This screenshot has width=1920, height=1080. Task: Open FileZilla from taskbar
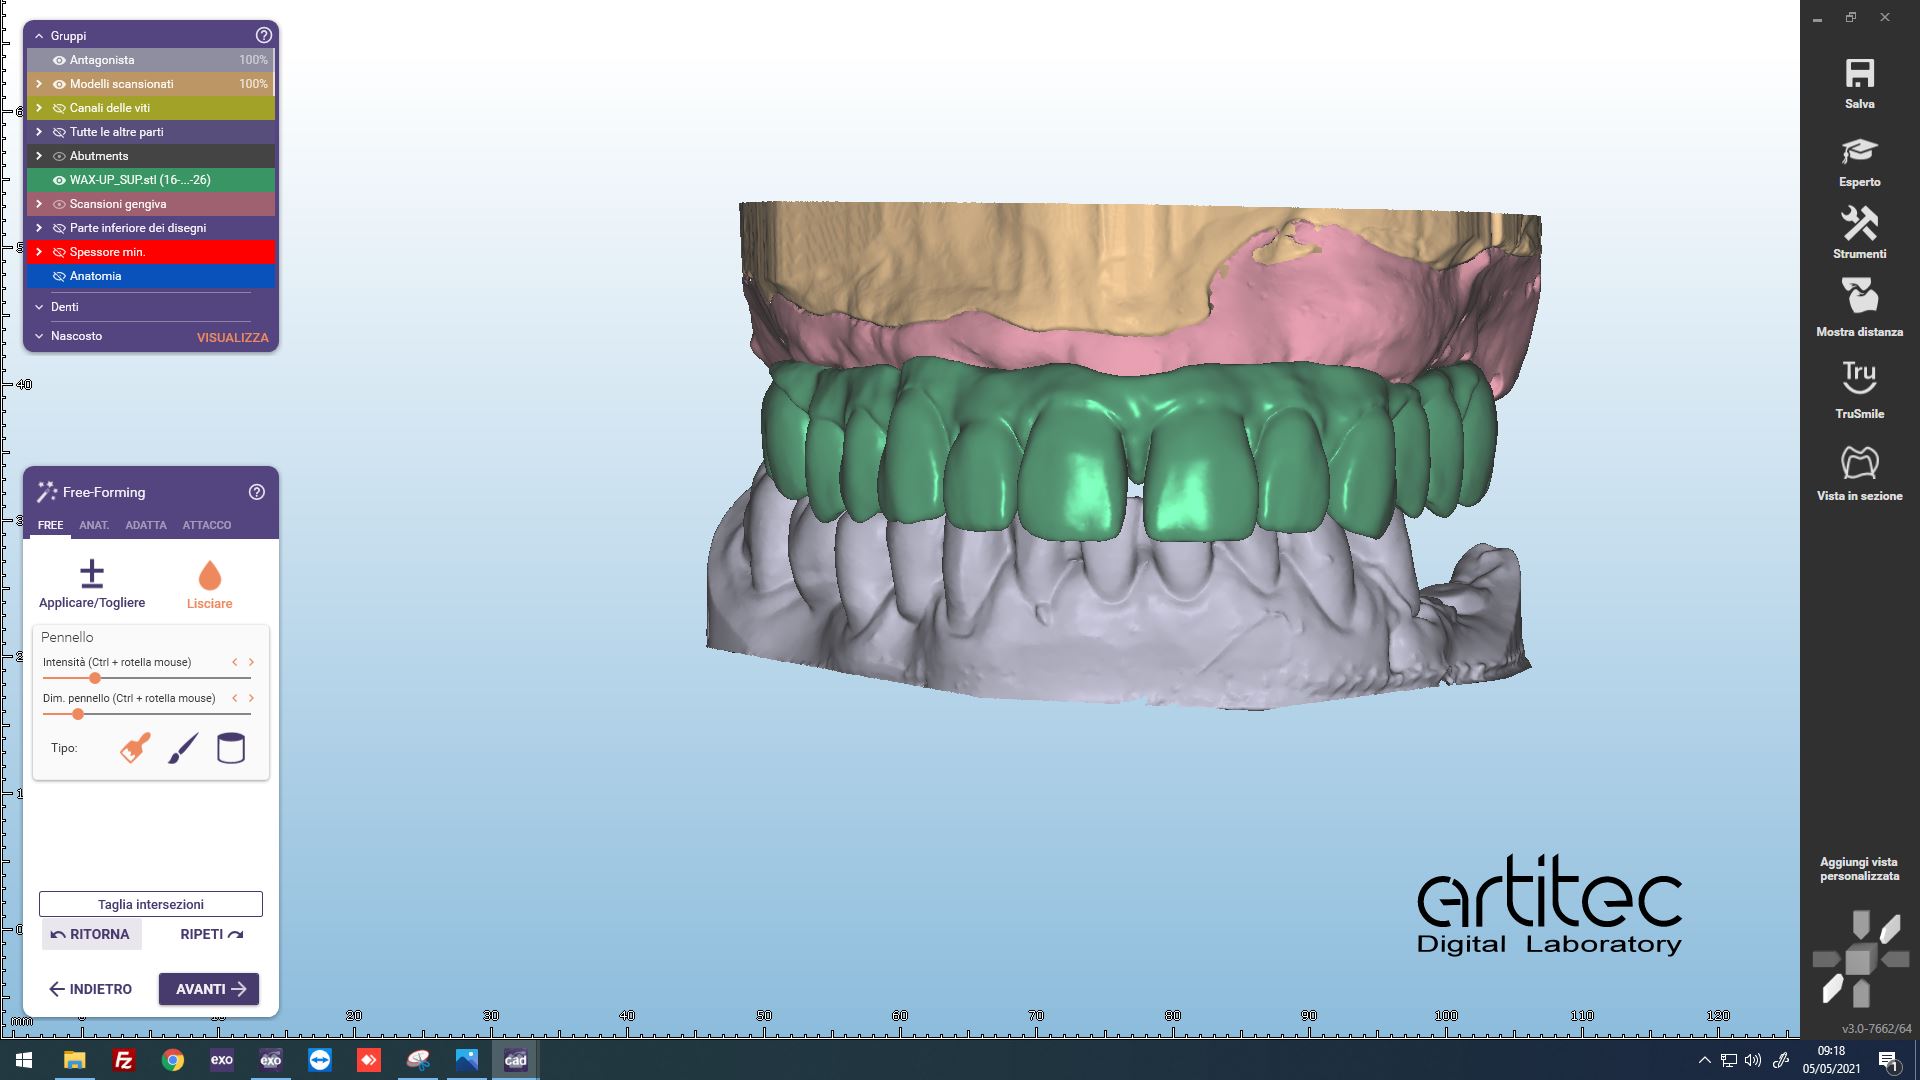(123, 1060)
